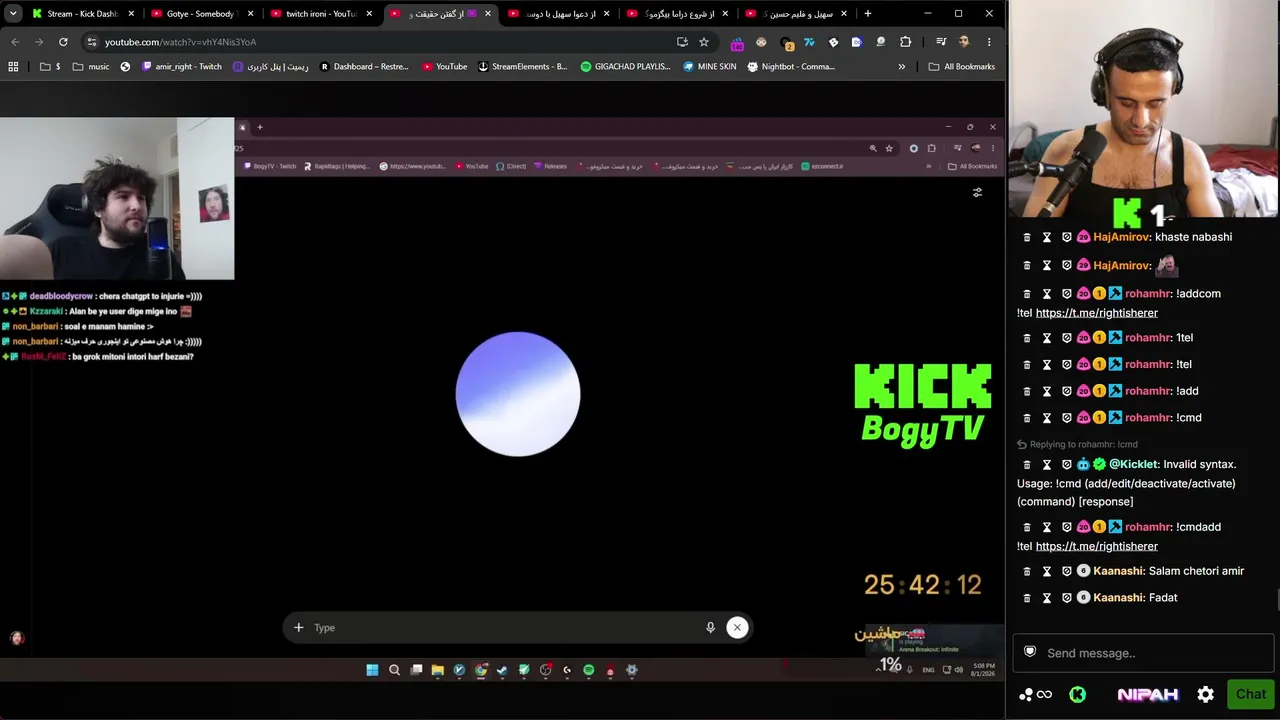Click the Kicklet username in chat
The height and width of the screenshot is (720, 1280).
point(1133,464)
